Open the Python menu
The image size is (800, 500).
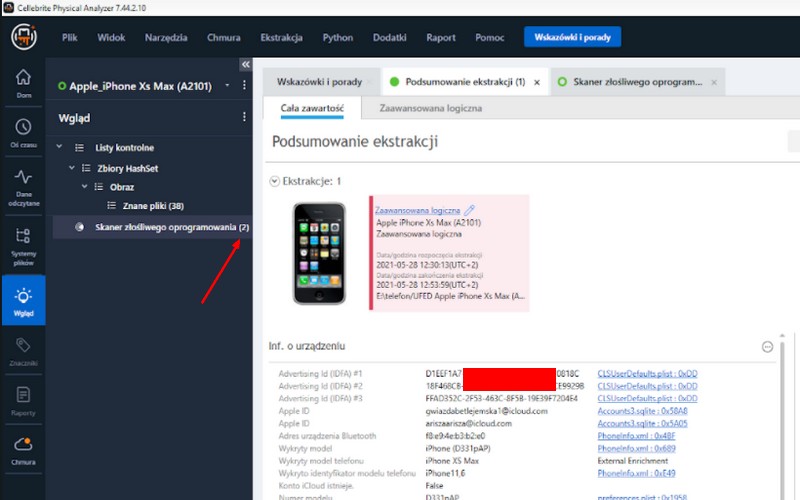pos(338,37)
